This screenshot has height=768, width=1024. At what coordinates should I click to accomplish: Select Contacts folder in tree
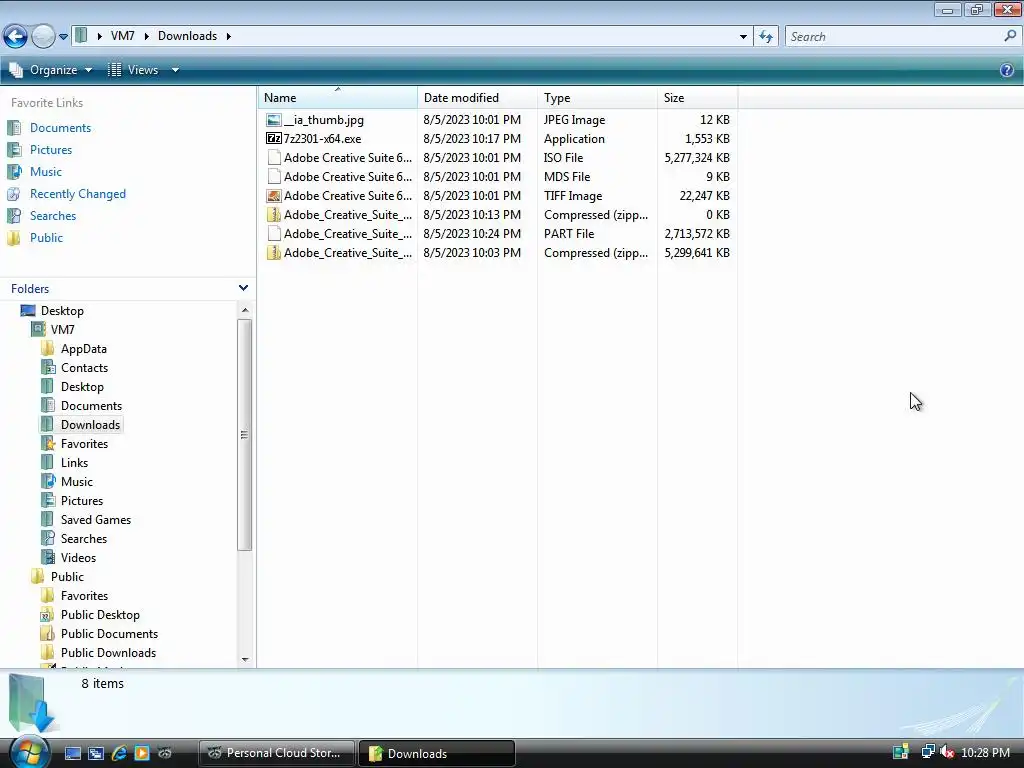tap(84, 368)
